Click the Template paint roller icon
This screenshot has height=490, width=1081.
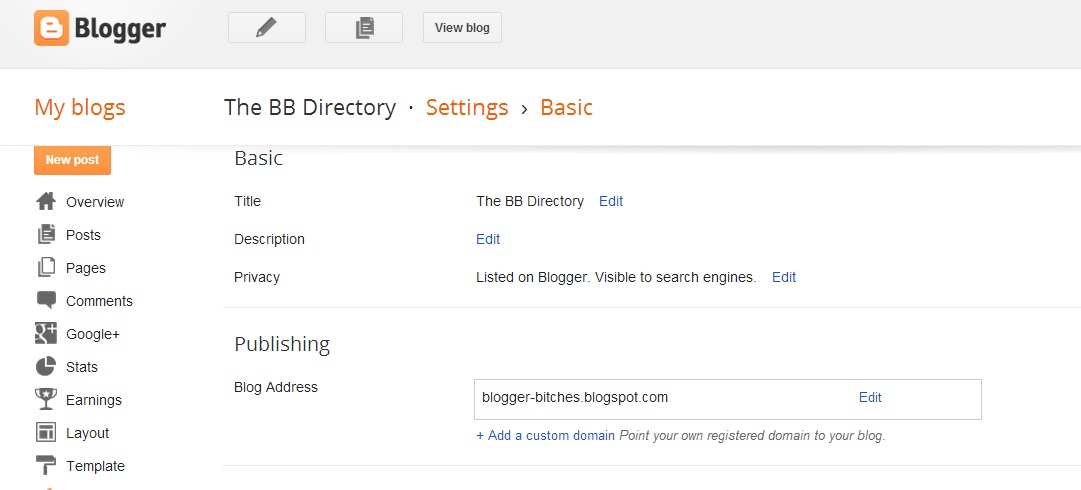pos(46,466)
